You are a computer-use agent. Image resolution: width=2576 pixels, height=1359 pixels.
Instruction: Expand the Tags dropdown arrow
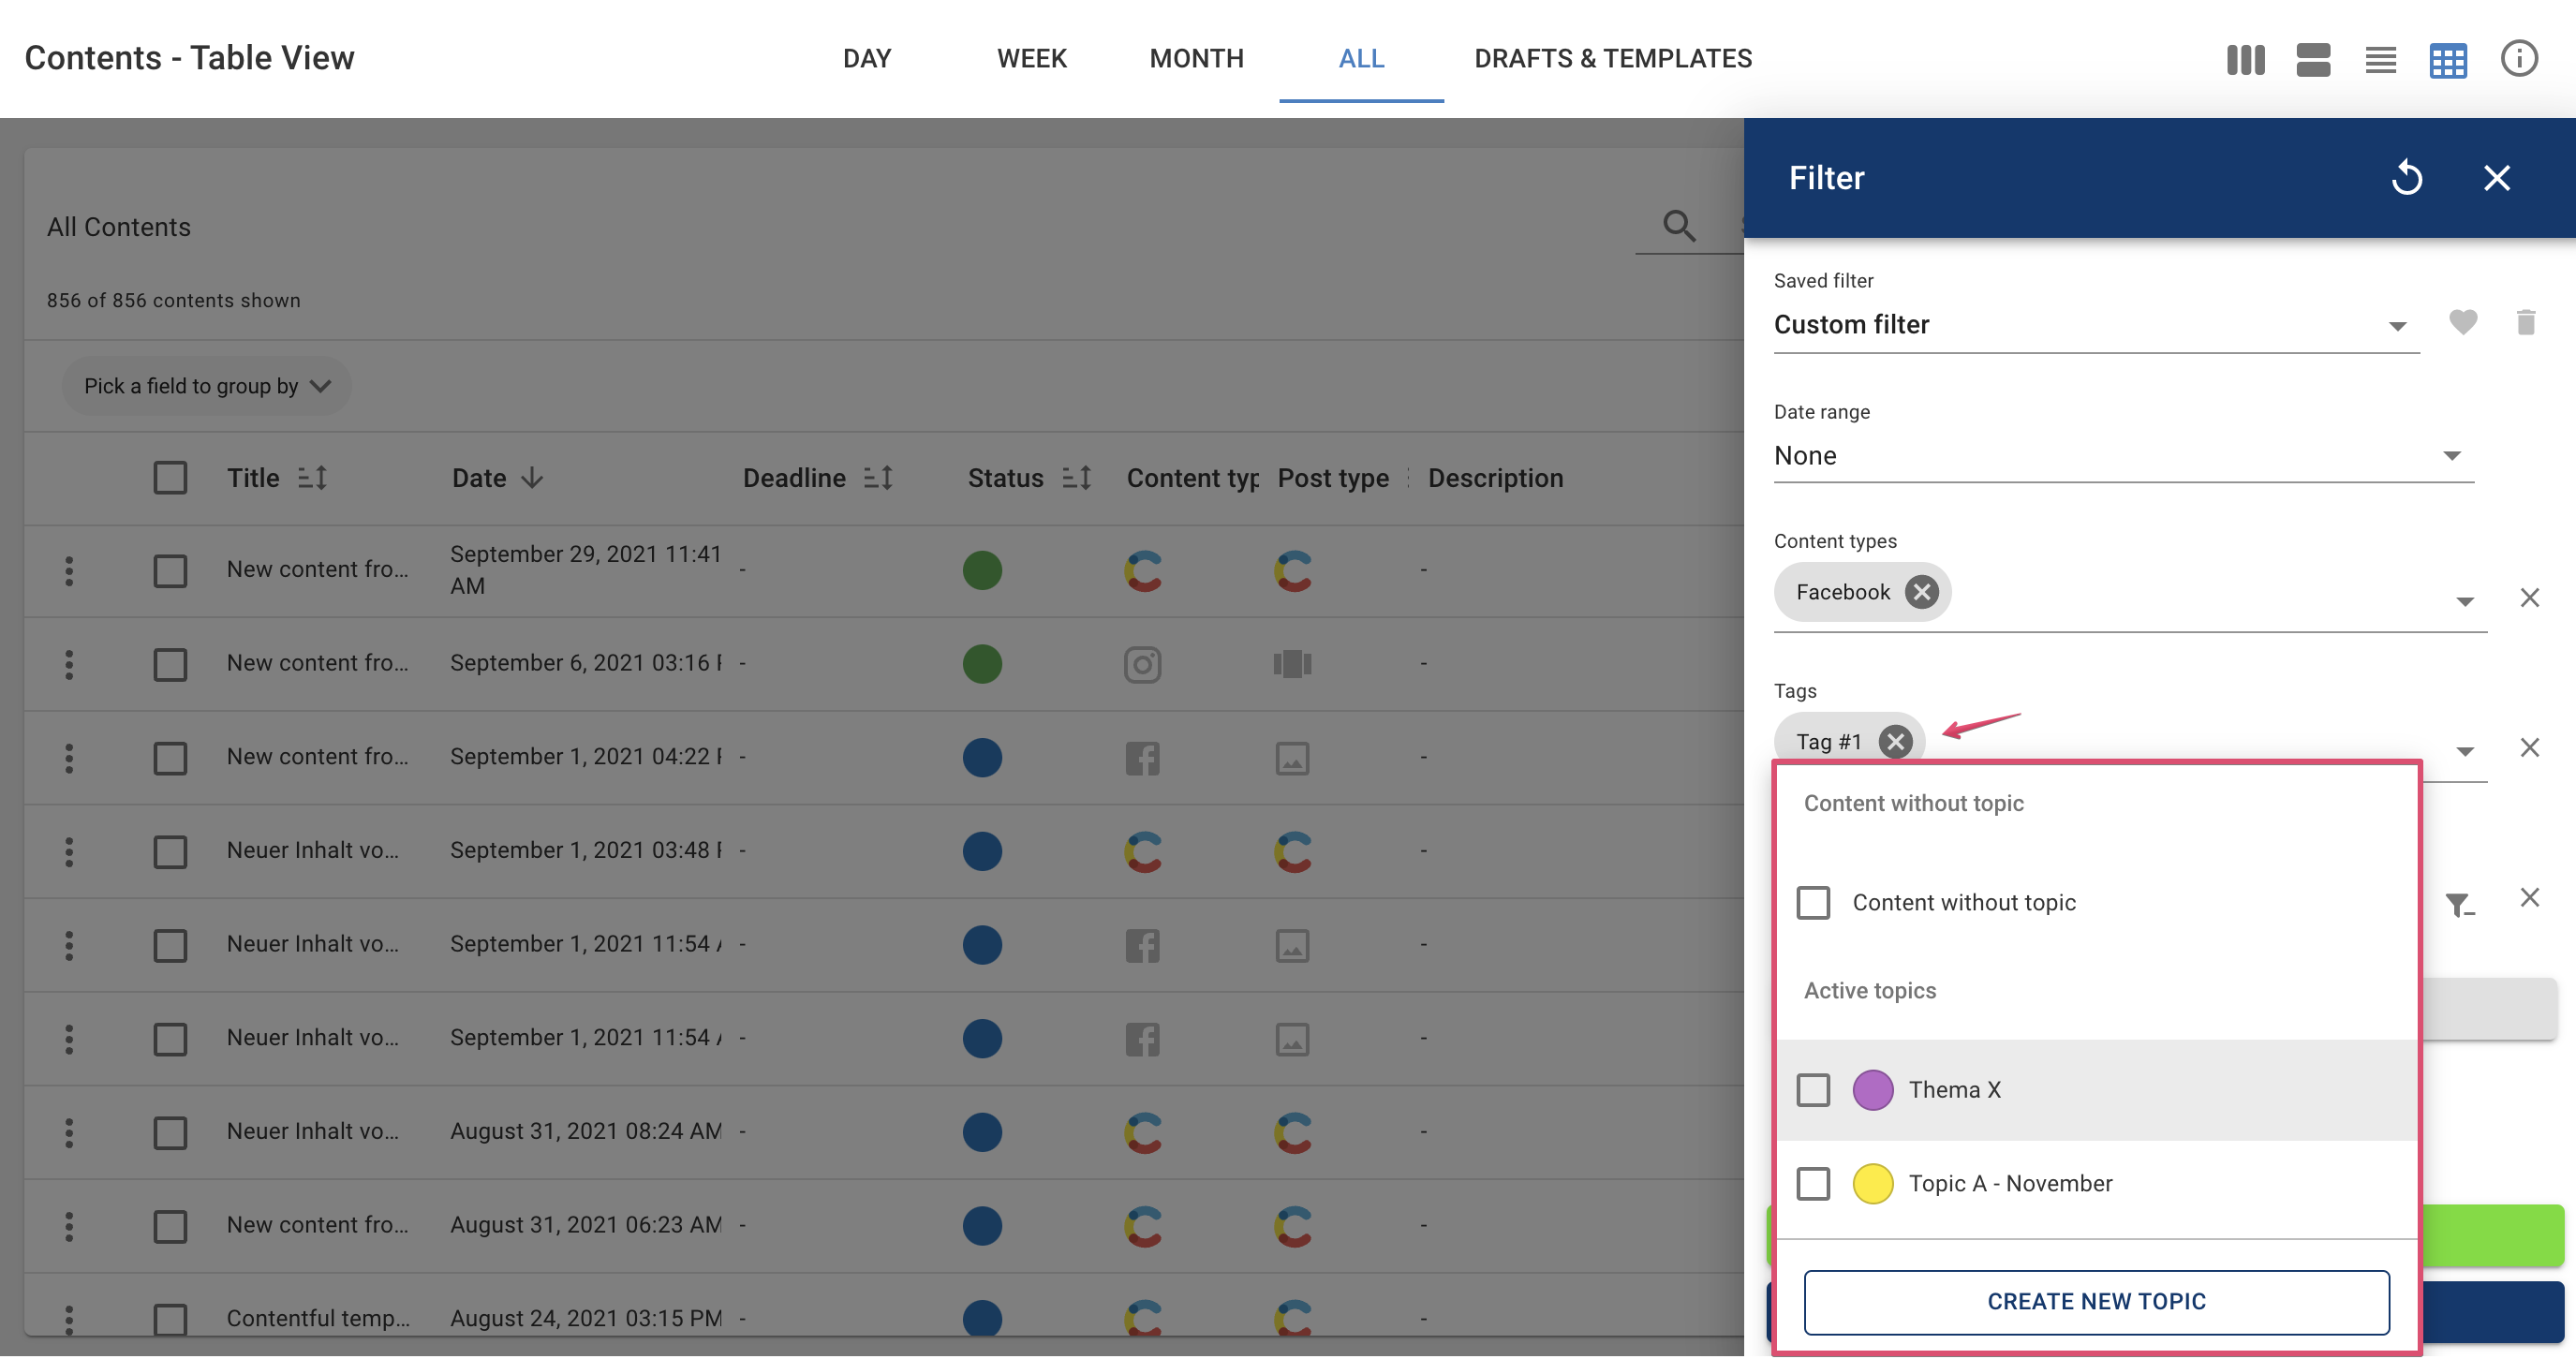click(x=2465, y=751)
